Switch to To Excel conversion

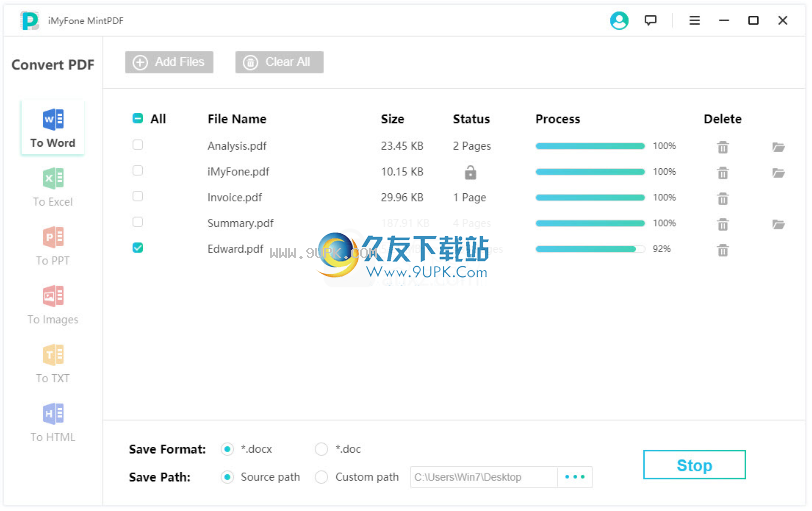pos(53,187)
